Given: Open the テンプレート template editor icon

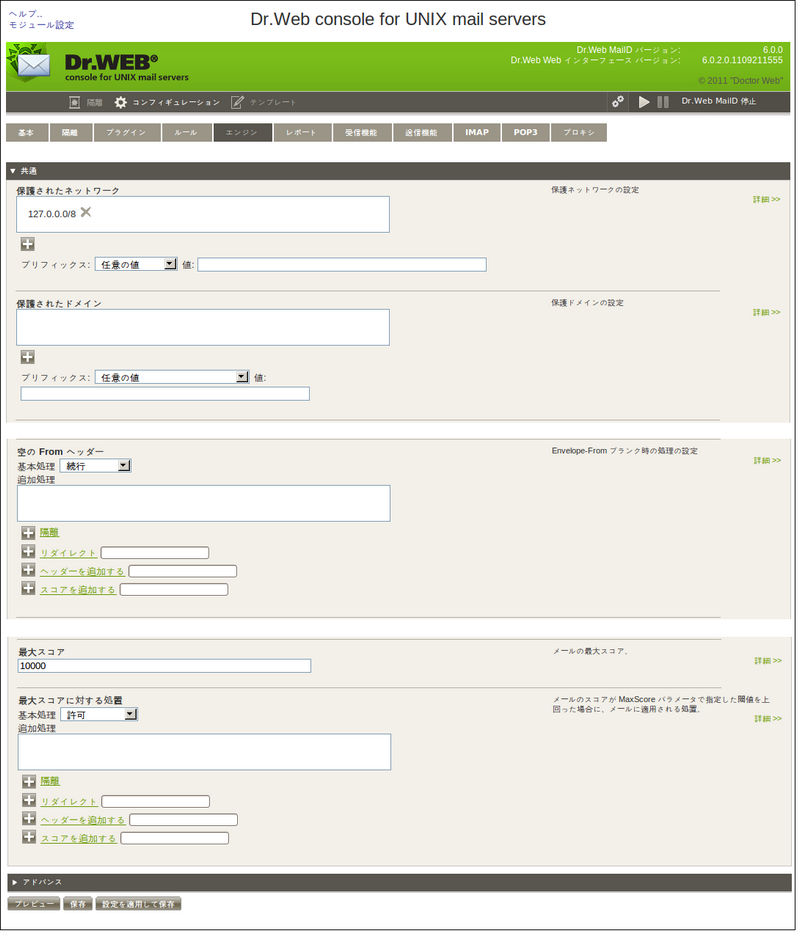Looking at the screenshot, I should click(237, 102).
